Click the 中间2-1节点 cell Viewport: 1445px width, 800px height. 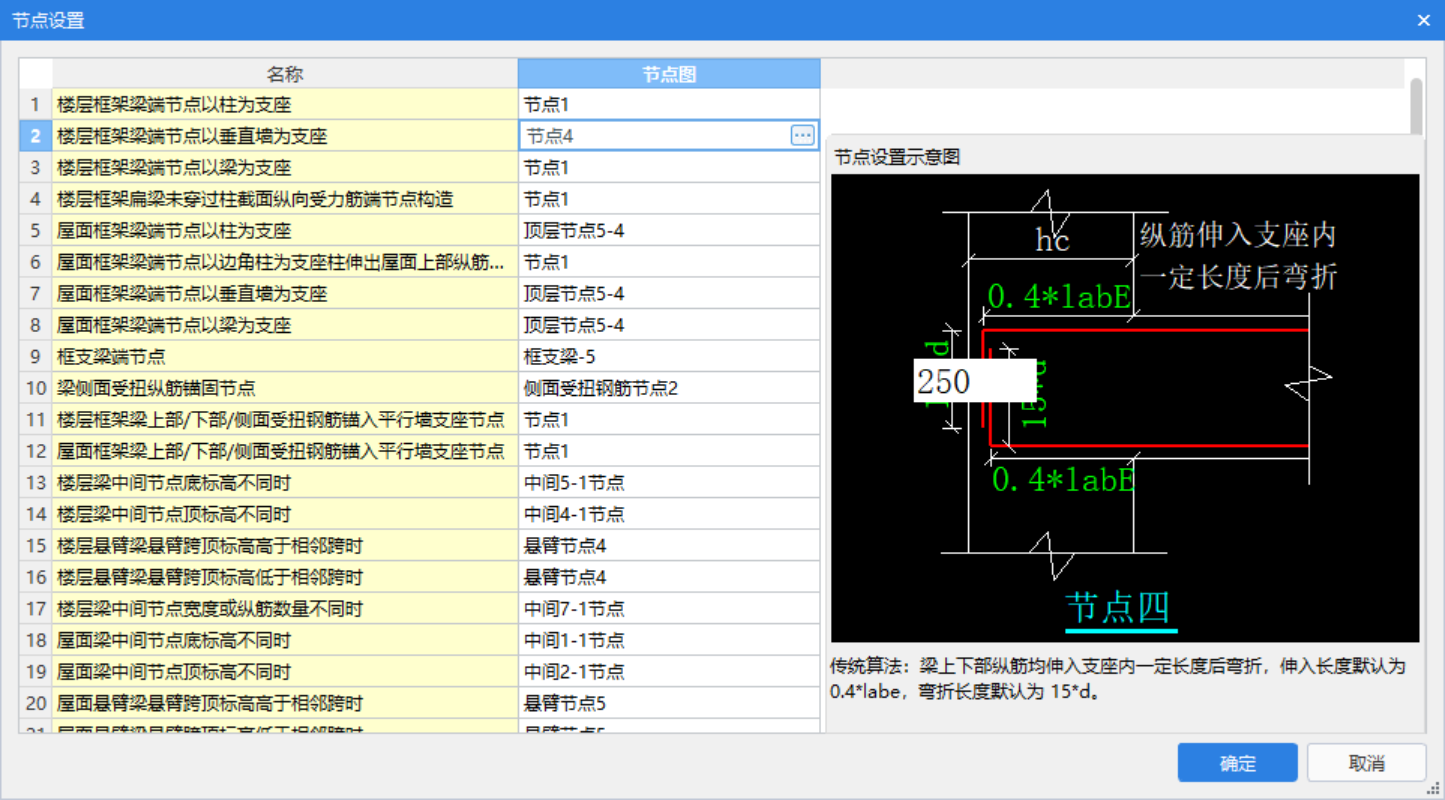pos(669,672)
